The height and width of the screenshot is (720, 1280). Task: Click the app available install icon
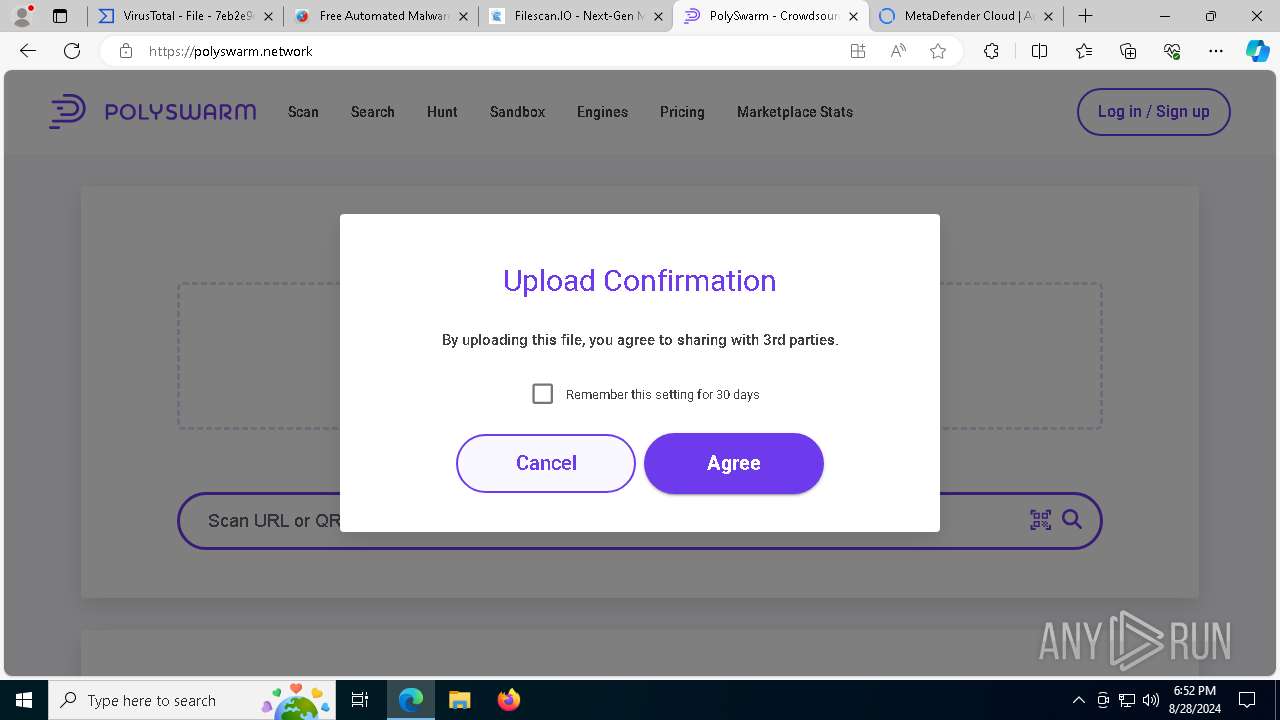coord(858,51)
